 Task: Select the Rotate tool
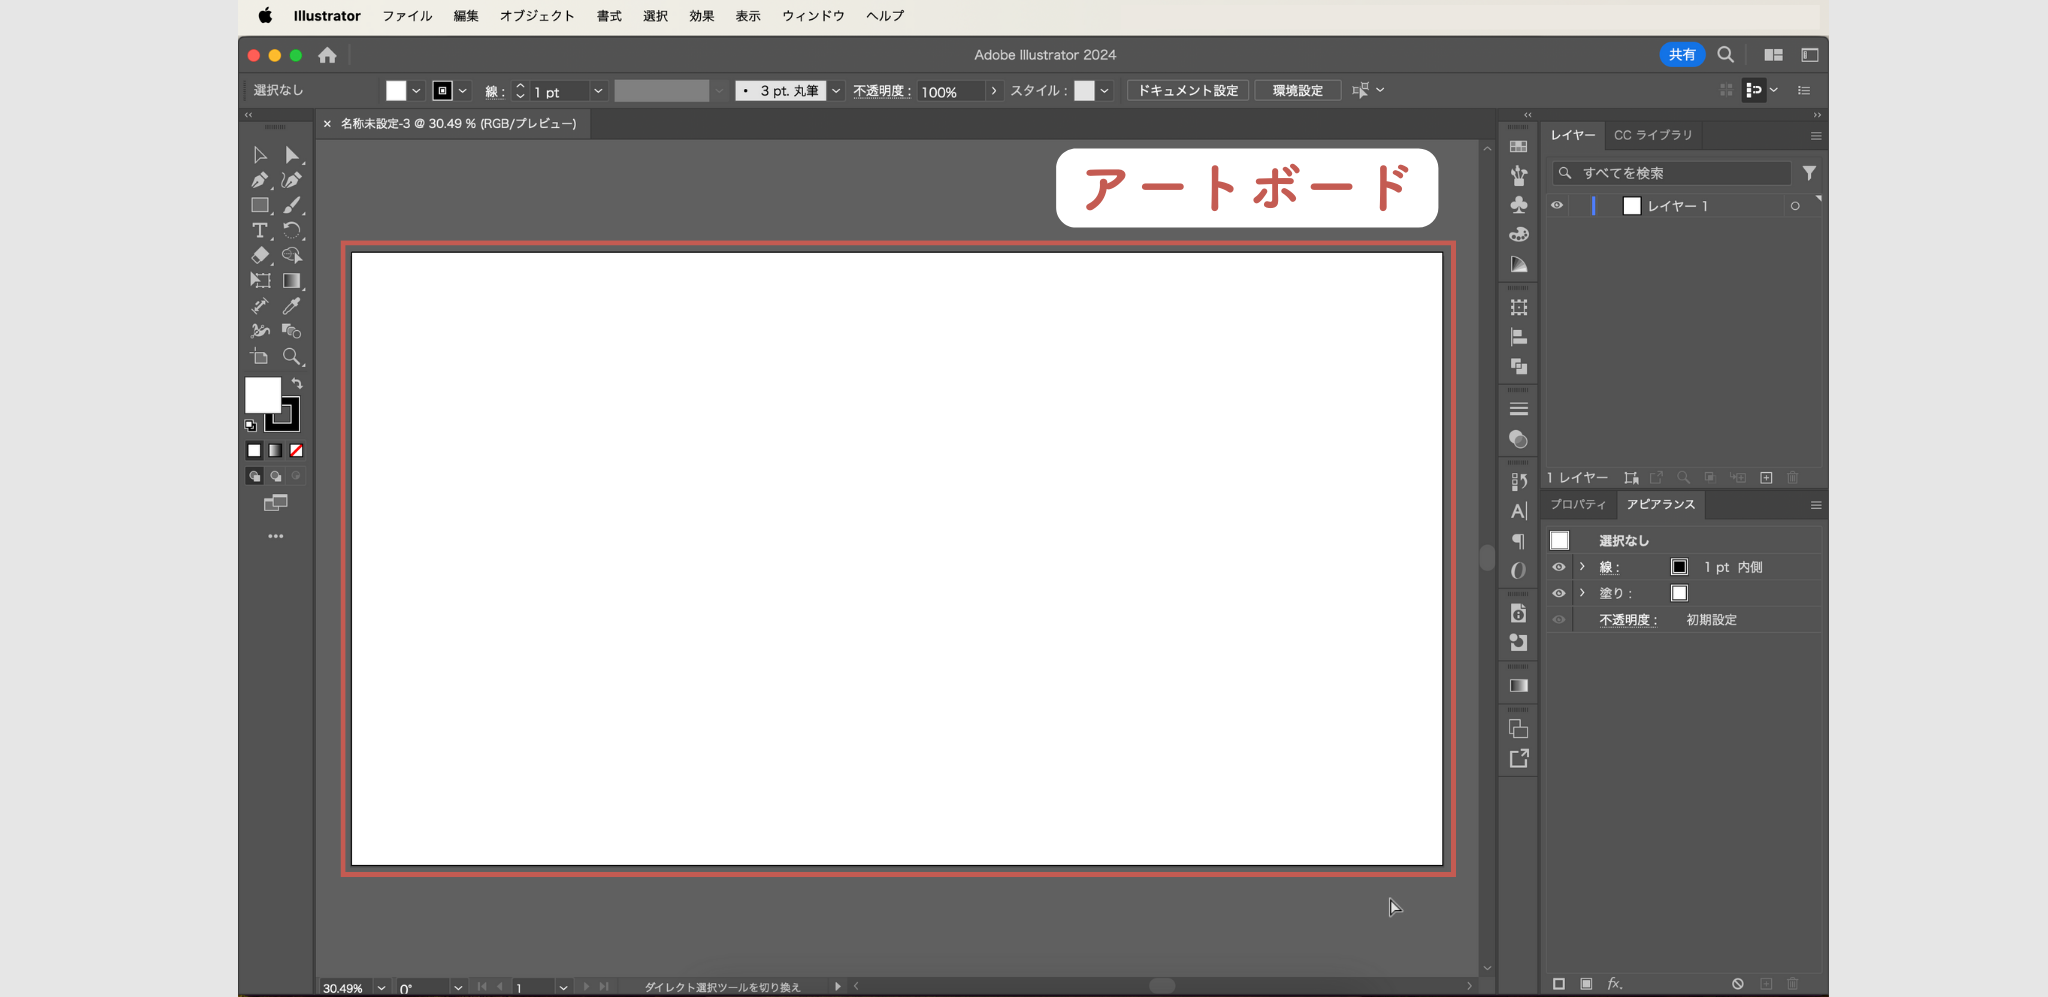click(292, 230)
